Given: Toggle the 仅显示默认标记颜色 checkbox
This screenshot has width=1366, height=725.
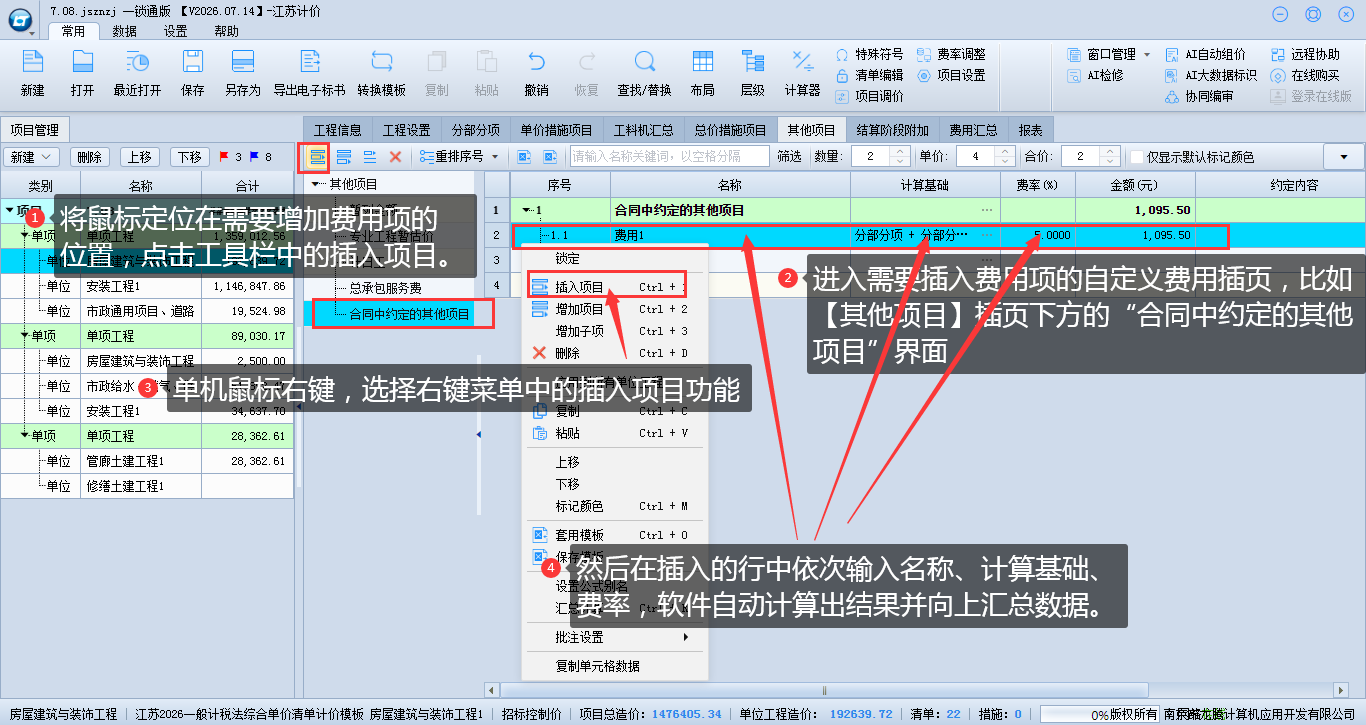Looking at the screenshot, I should [x=1137, y=157].
